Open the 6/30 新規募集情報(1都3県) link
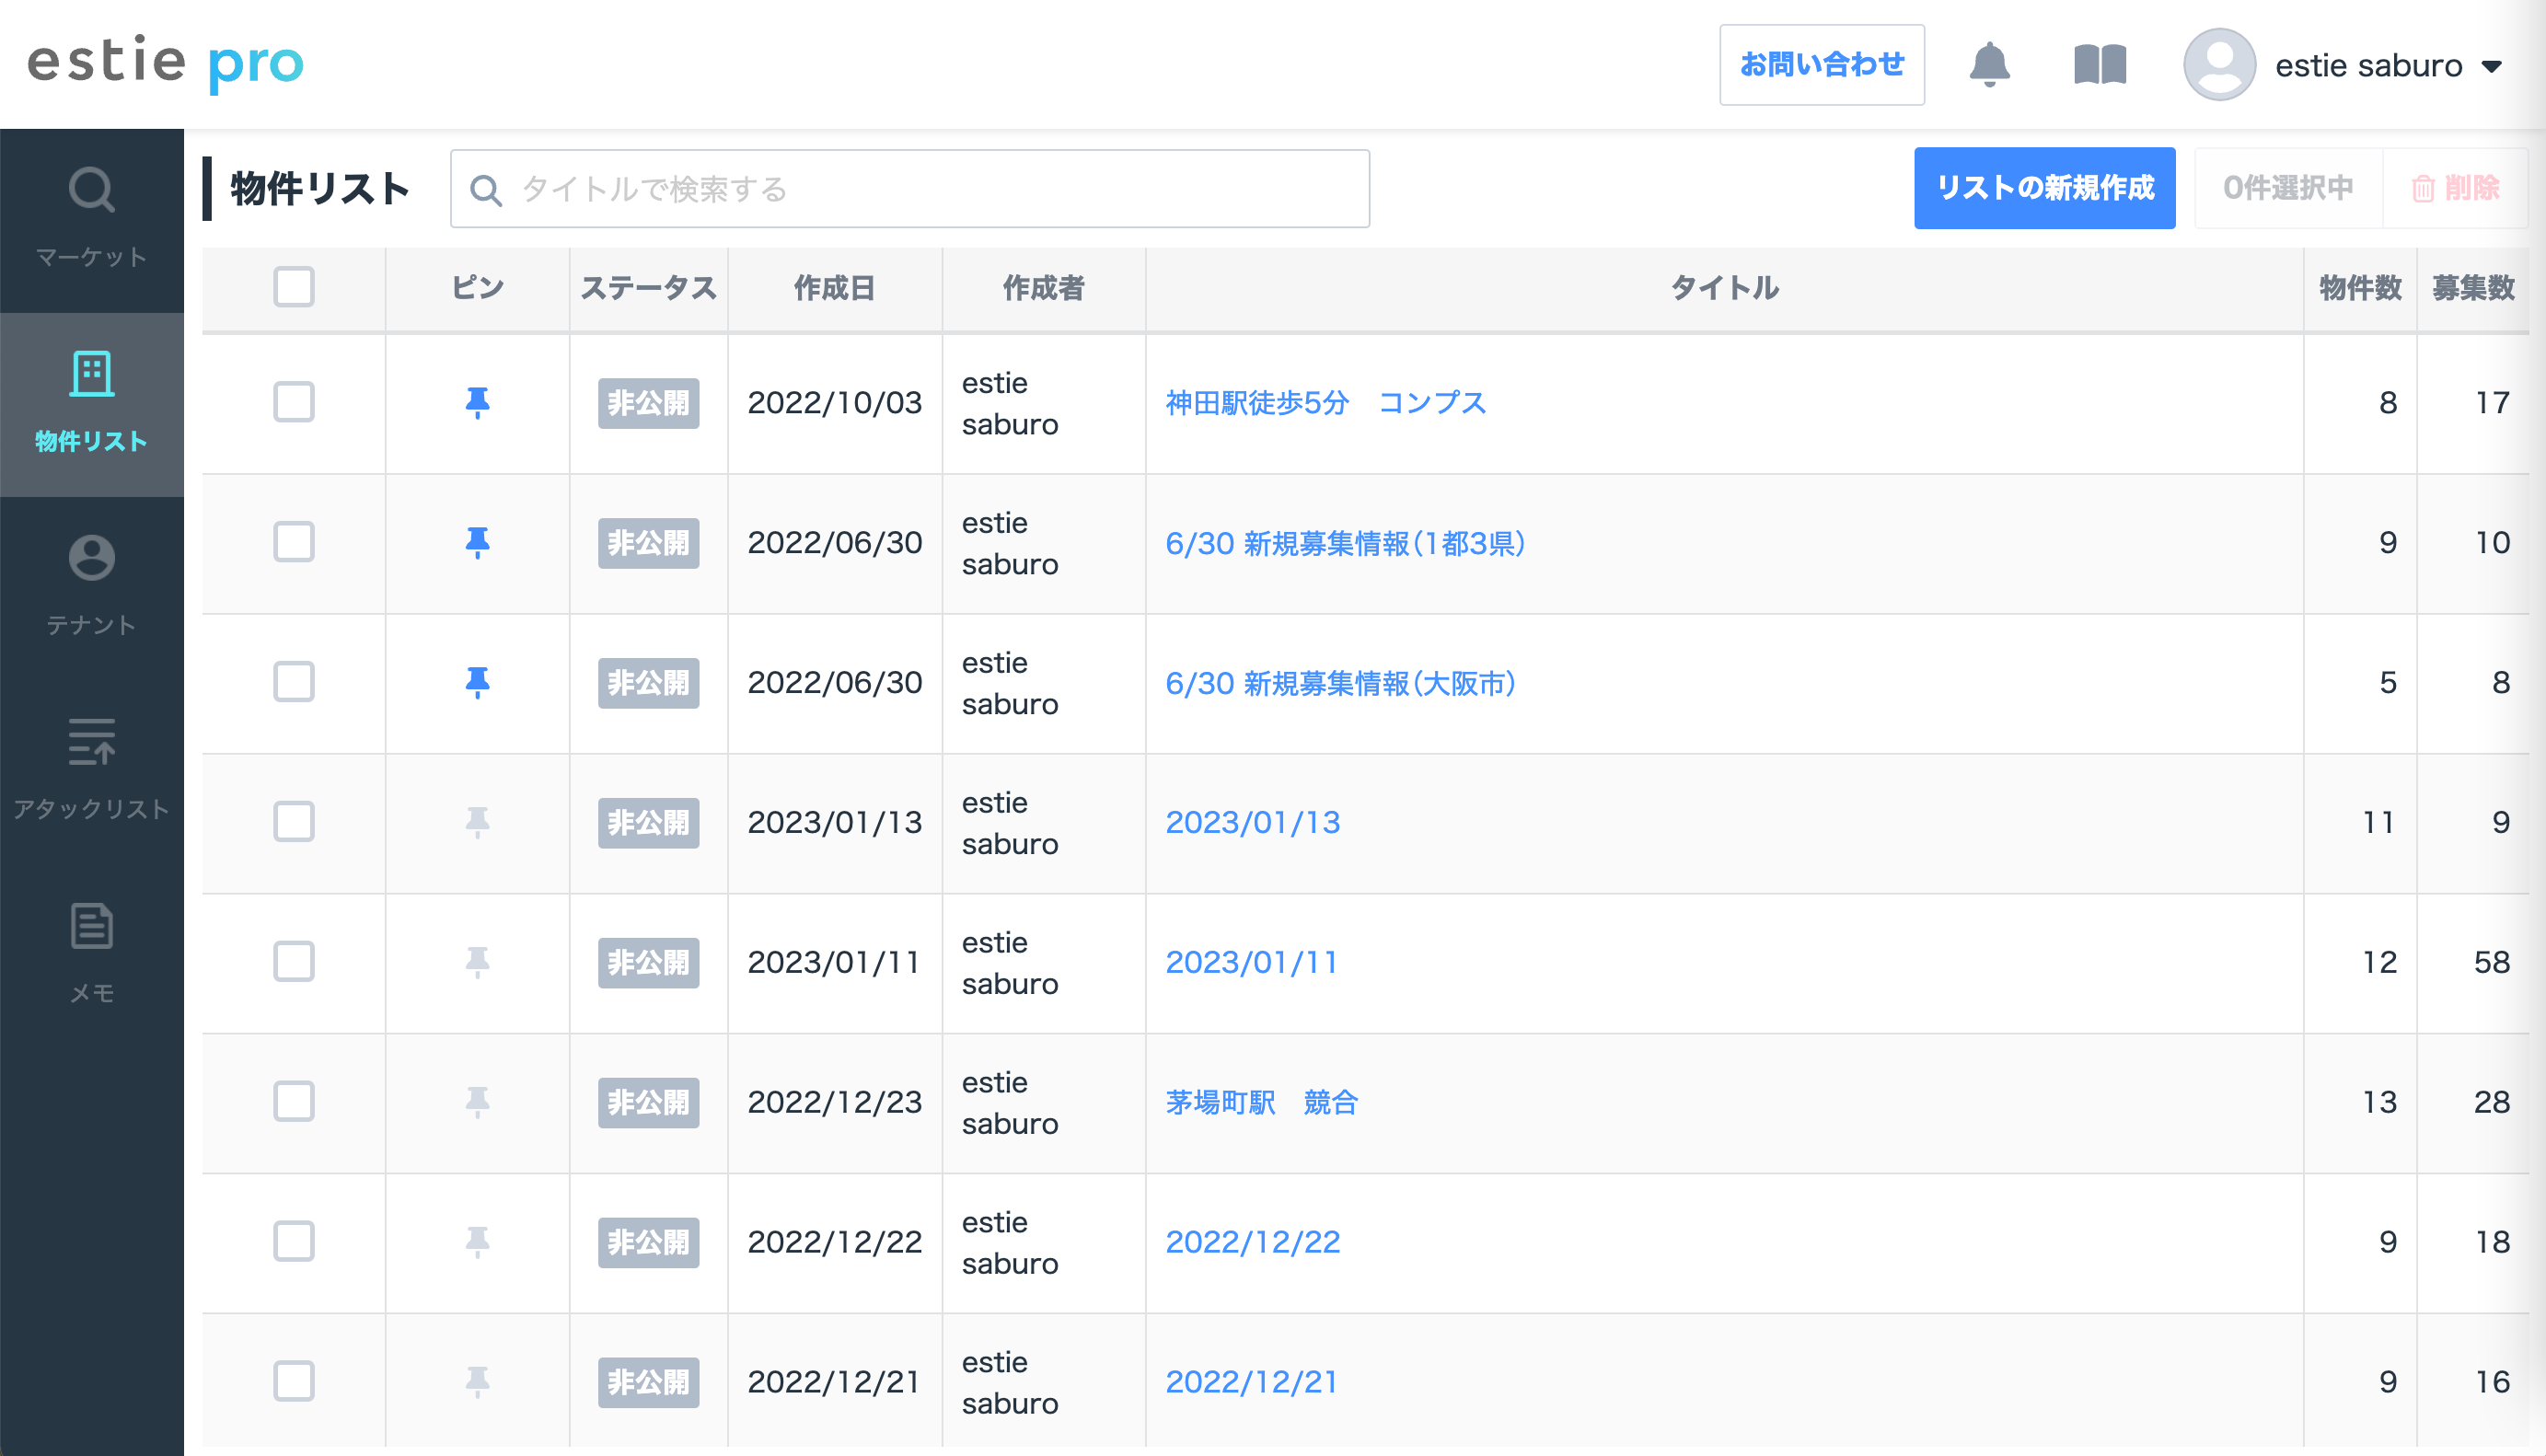Image resolution: width=2546 pixels, height=1456 pixels. (1344, 543)
